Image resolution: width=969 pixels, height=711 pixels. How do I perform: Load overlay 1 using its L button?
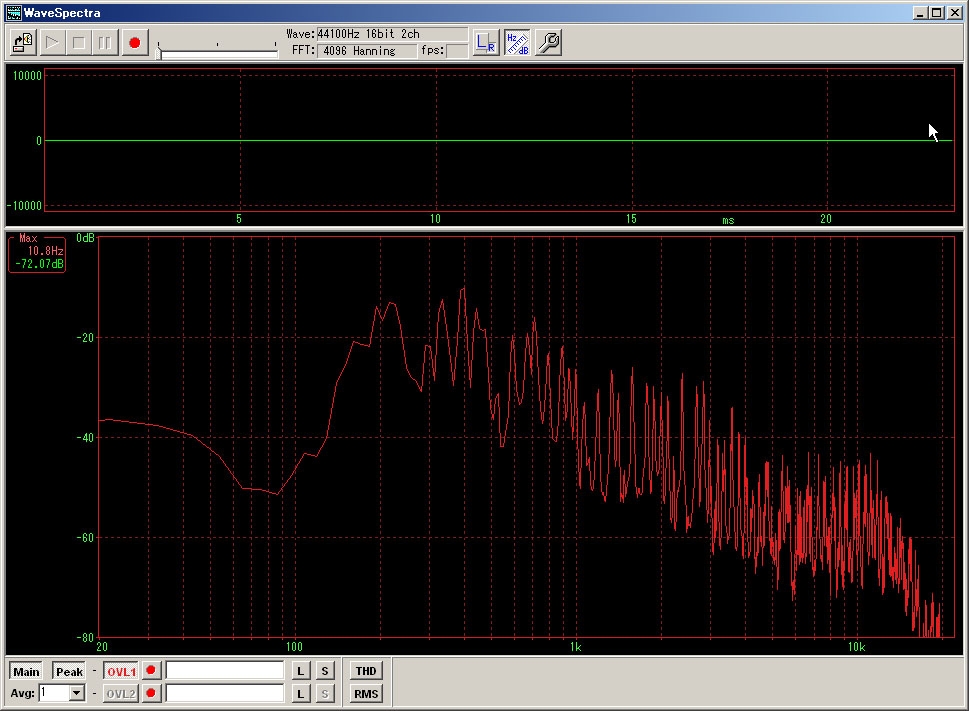point(301,671)
